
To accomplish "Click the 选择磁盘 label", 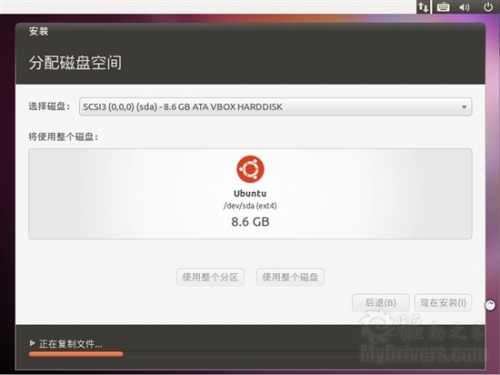I will 49,106.
